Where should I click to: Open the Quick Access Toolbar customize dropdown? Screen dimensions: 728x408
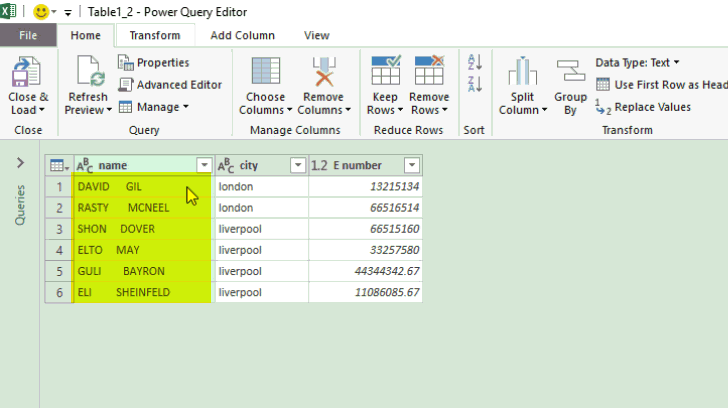(68, 13)
